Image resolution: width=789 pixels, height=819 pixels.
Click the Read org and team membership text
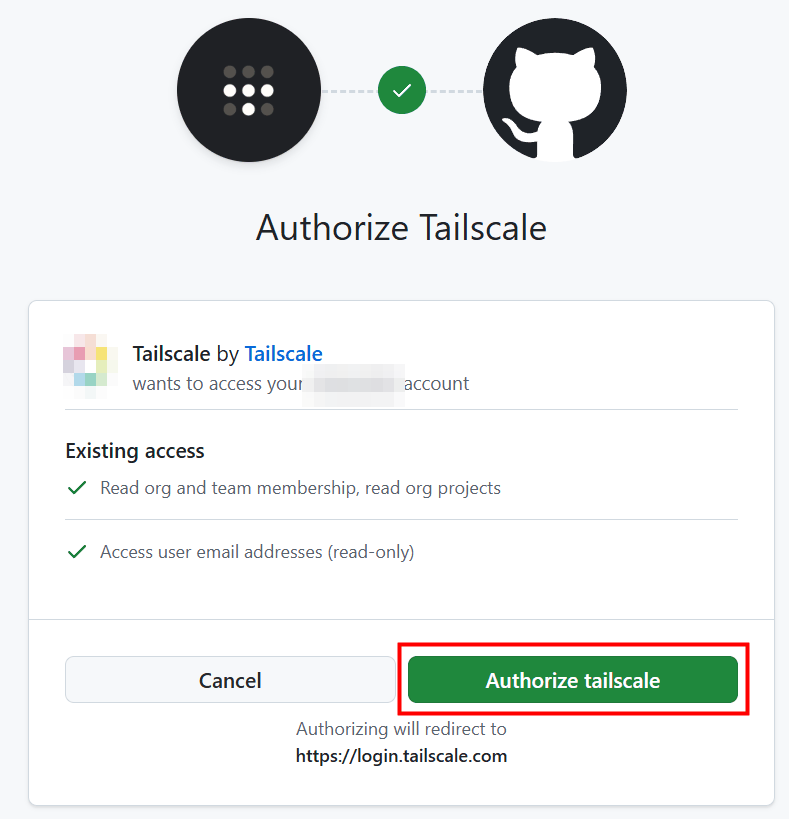click(x=300, y=488)
